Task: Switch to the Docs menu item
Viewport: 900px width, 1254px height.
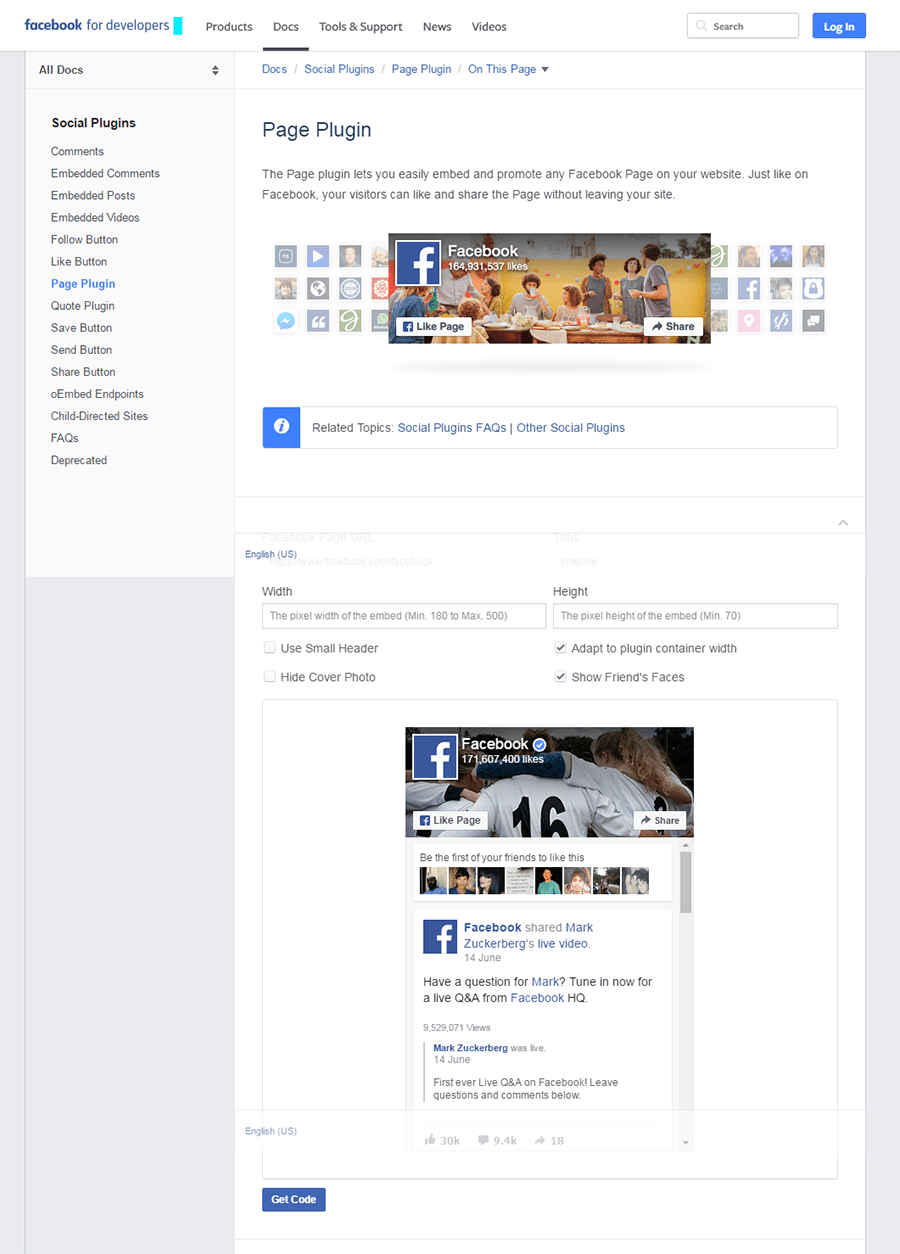Action: tap(286, 27)
